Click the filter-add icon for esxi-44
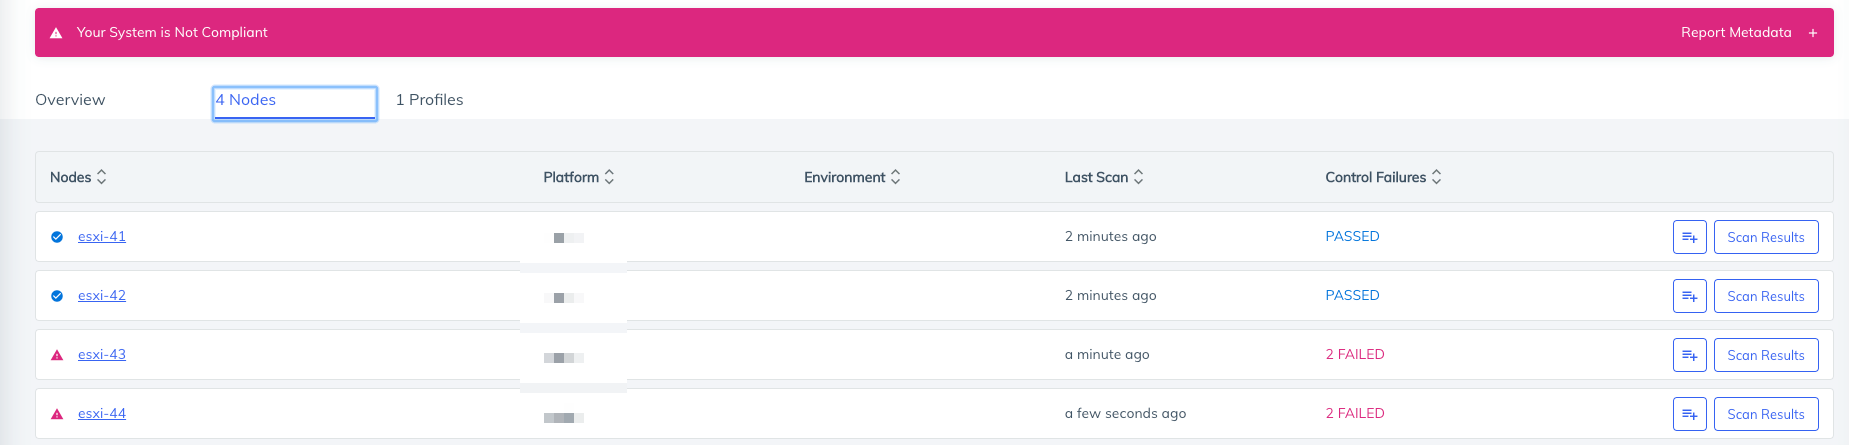Image resolution: width=1849 pixels, height=445 pixels. point(1689,414)
